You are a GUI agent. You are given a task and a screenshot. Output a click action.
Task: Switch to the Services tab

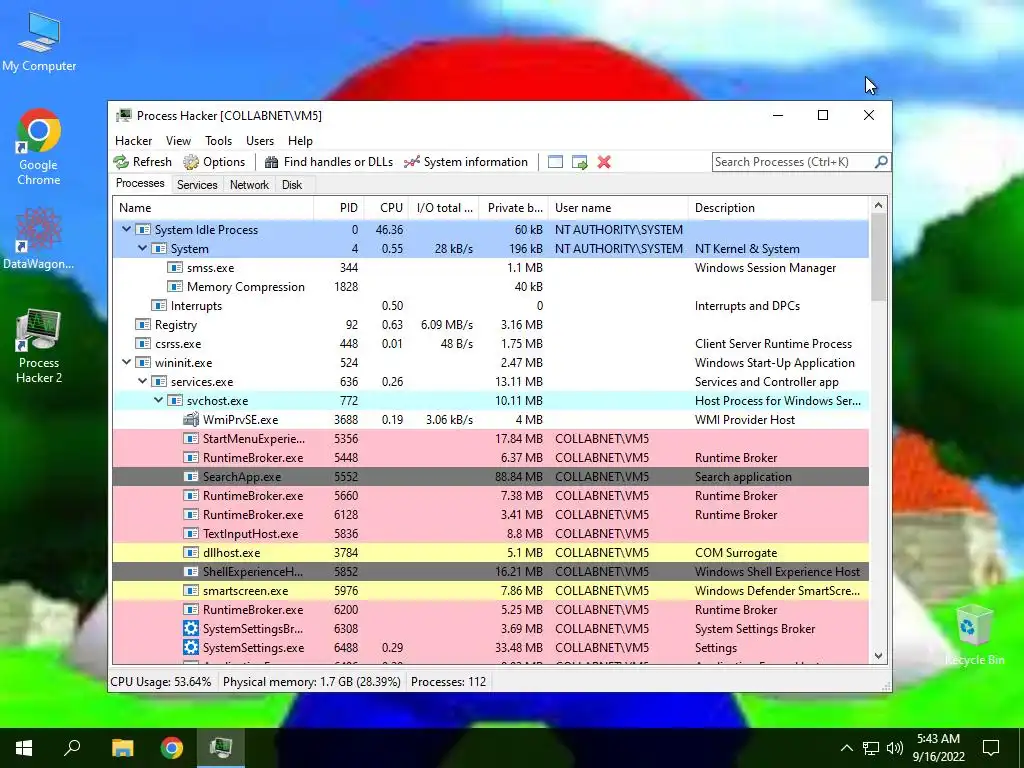[197, 185]
